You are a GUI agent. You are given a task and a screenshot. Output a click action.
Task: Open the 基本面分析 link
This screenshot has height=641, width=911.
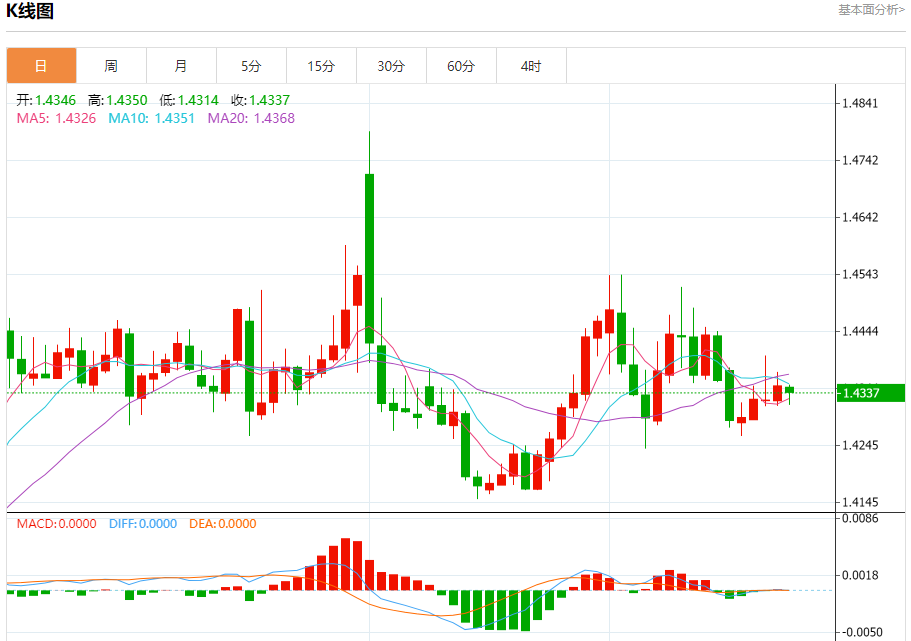click(871, 10)
